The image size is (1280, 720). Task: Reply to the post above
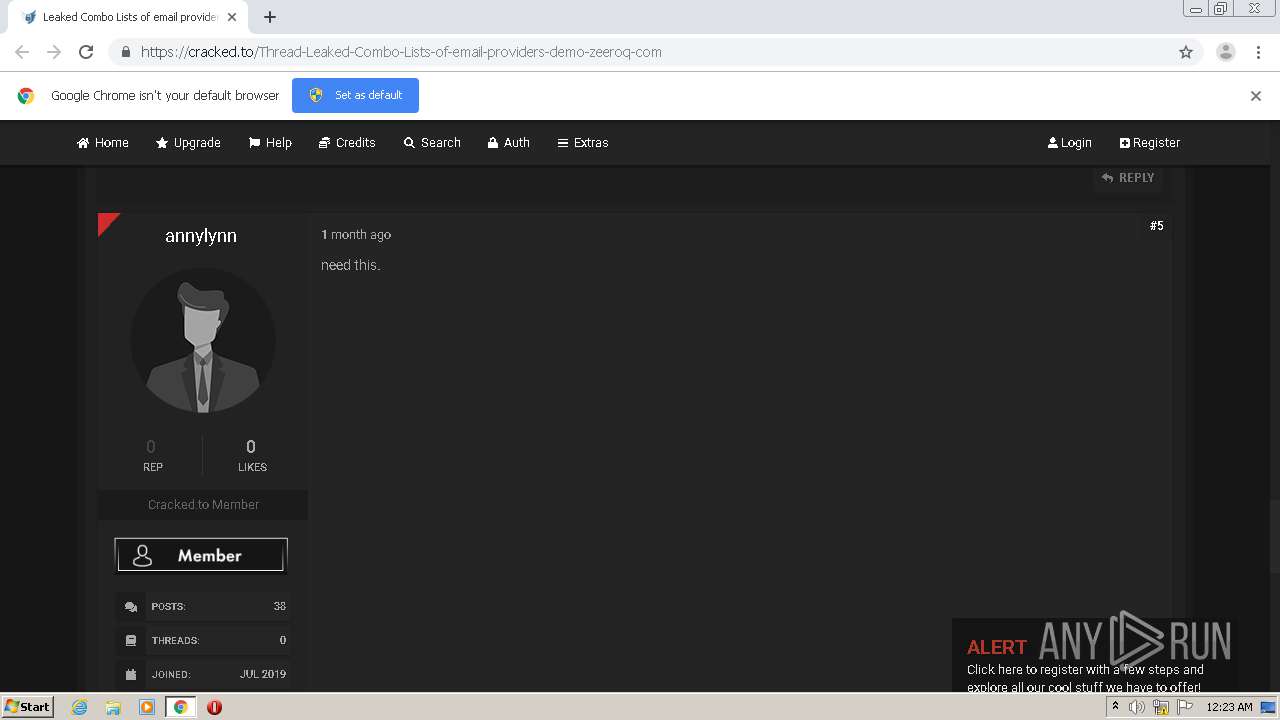[1128, 178]
